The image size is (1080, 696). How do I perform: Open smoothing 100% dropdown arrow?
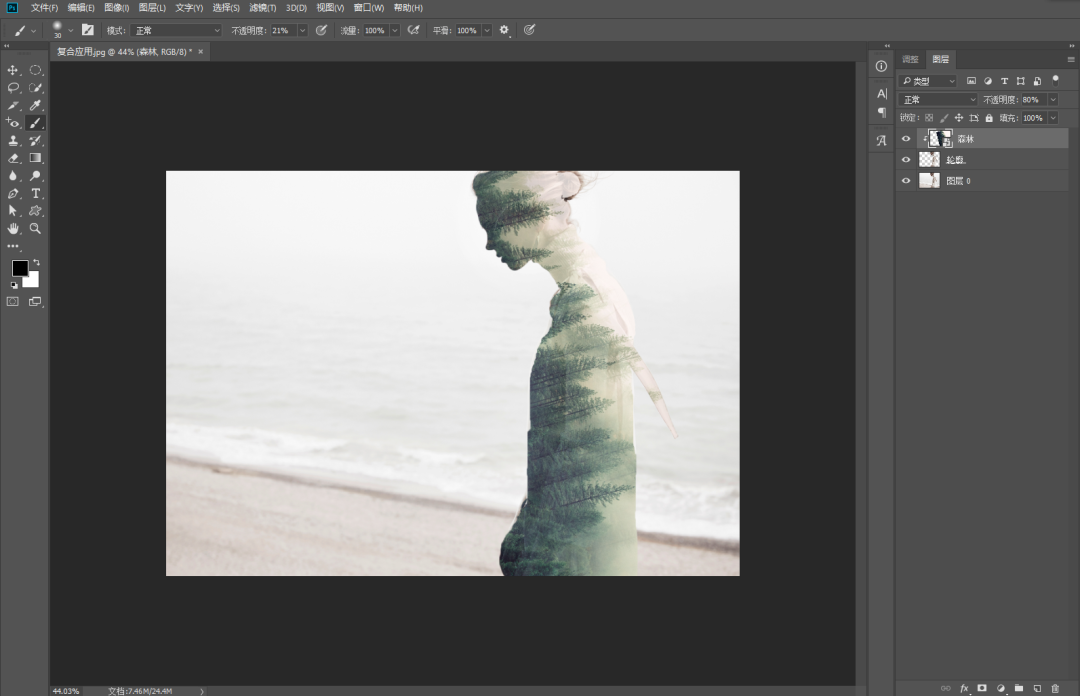(x=487, y=30)
